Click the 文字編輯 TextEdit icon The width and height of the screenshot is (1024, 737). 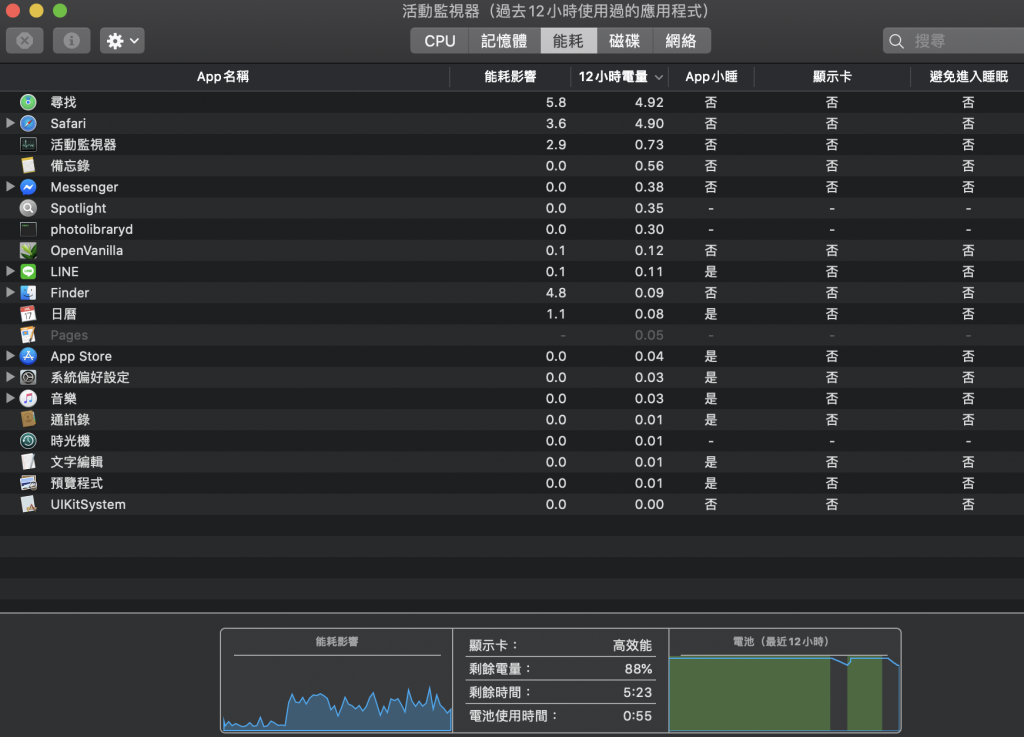pos(28,462)
